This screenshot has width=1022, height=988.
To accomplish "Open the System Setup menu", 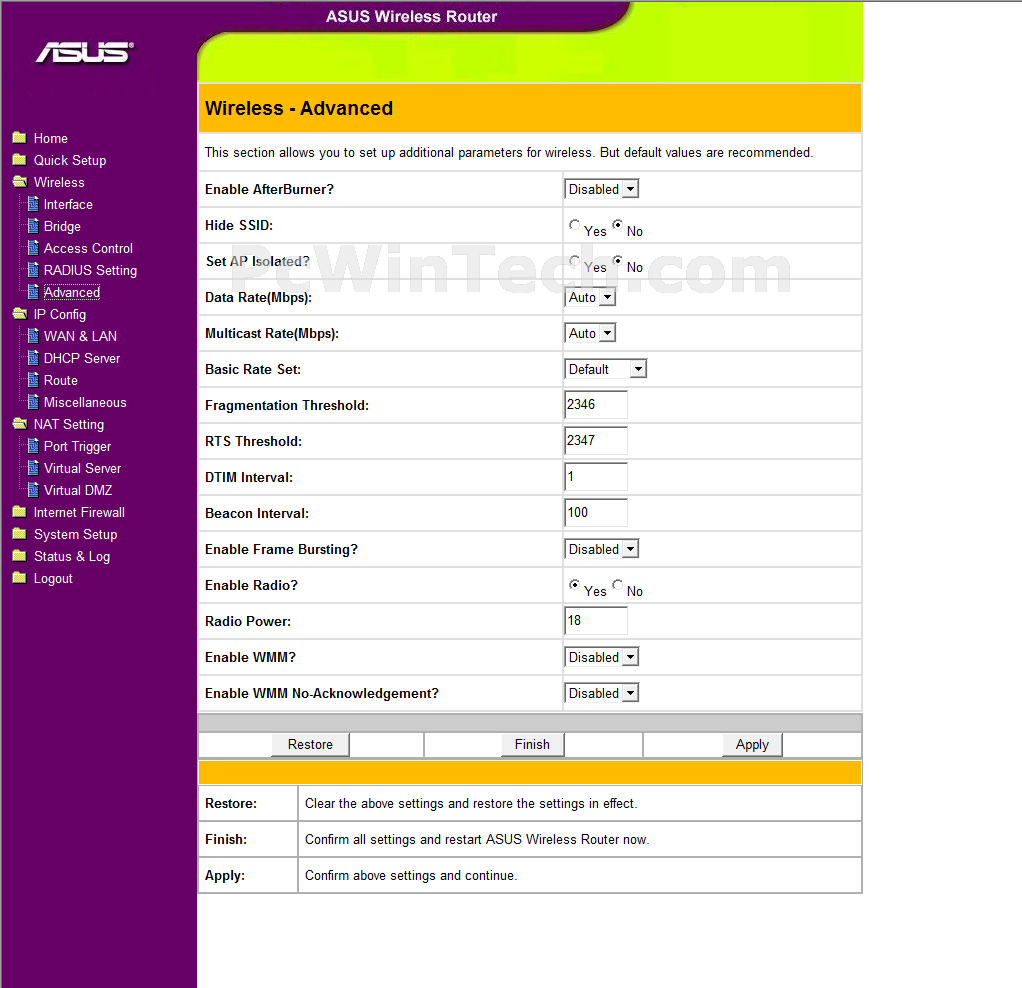I will point(76,534).
